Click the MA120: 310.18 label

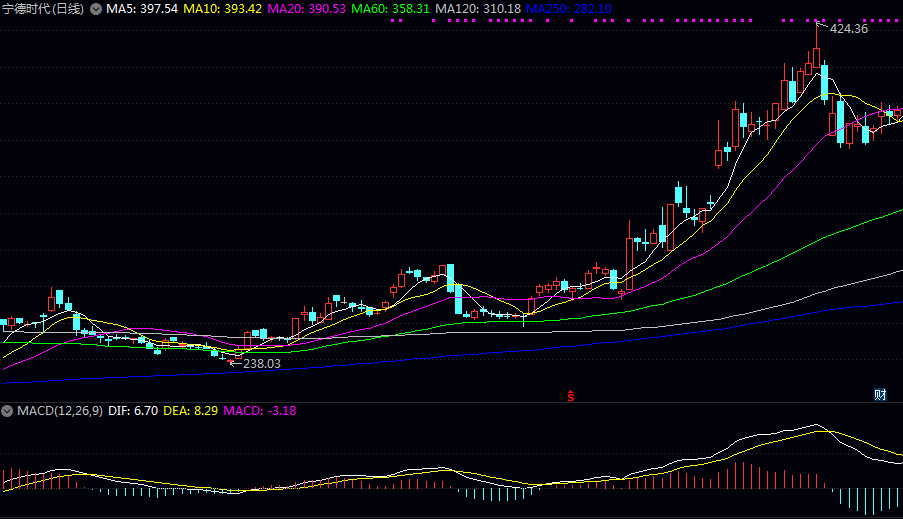coord(478,9)
